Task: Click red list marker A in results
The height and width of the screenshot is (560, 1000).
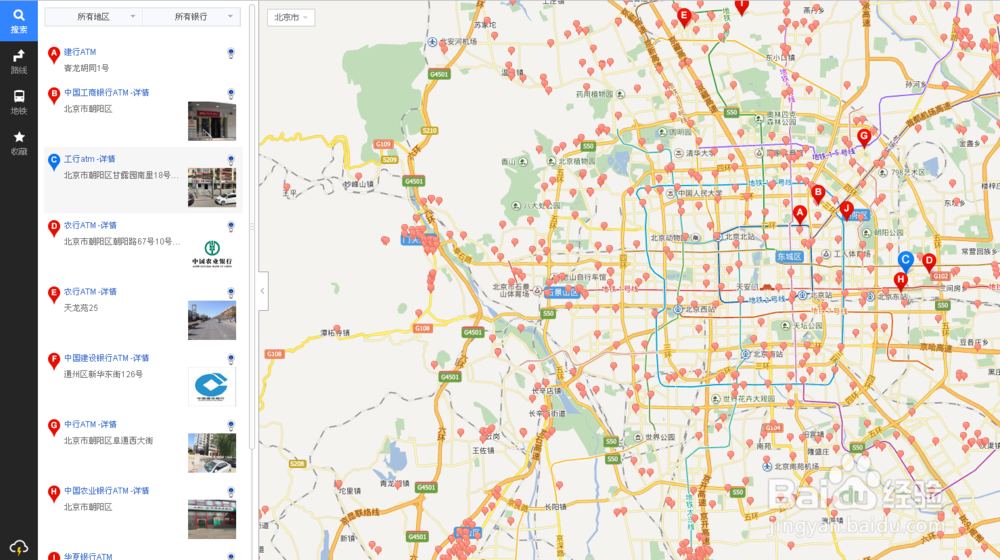Action: [x=54, y=55]
